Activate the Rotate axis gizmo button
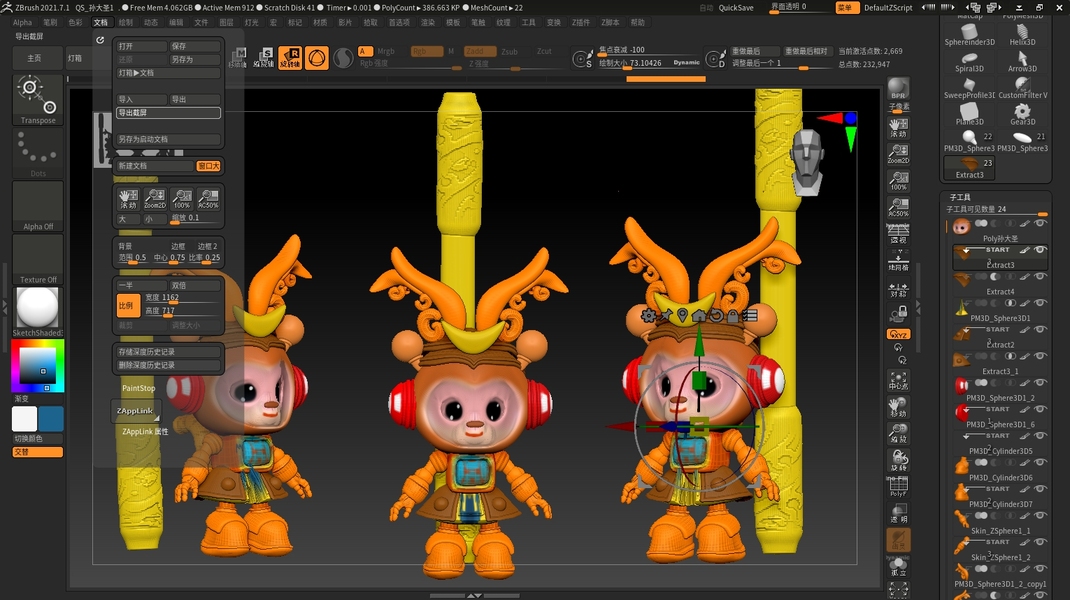The image size is (1070, 600). (290, 58)
